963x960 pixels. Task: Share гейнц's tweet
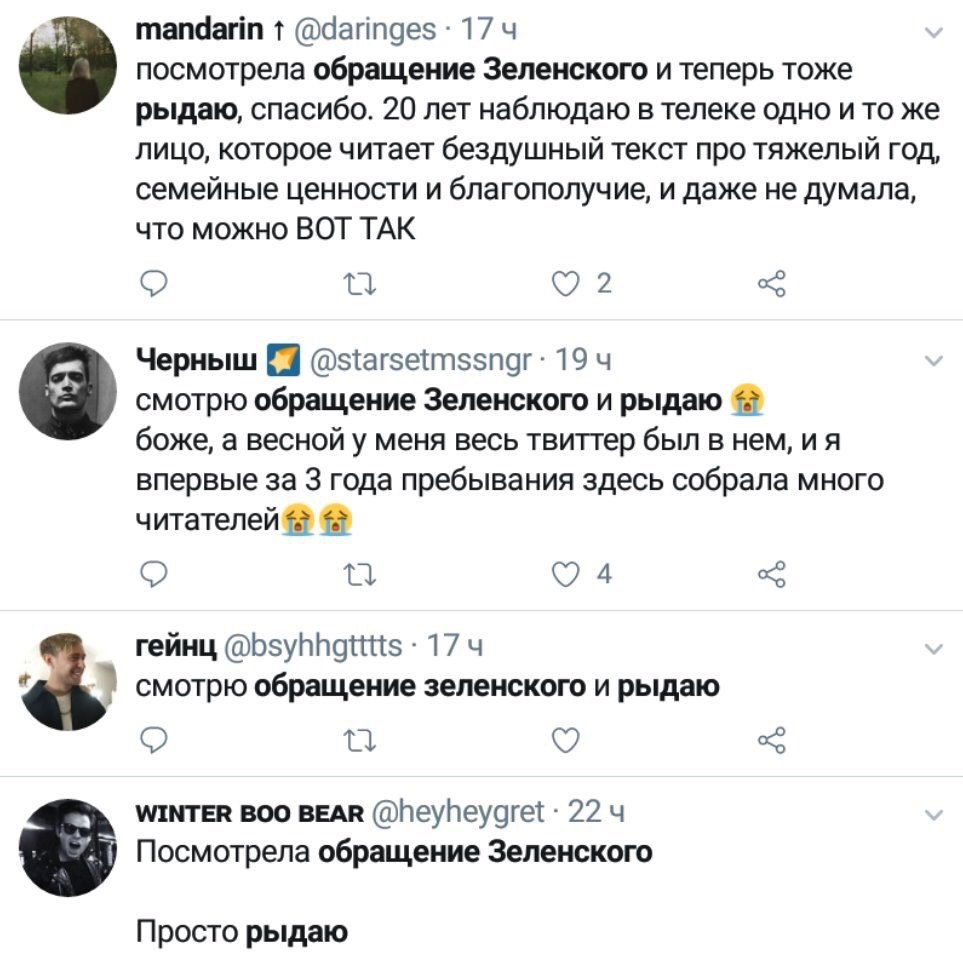[772, 739]
